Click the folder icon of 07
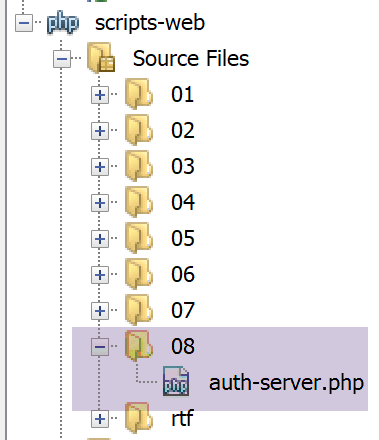 click(139, 310)
